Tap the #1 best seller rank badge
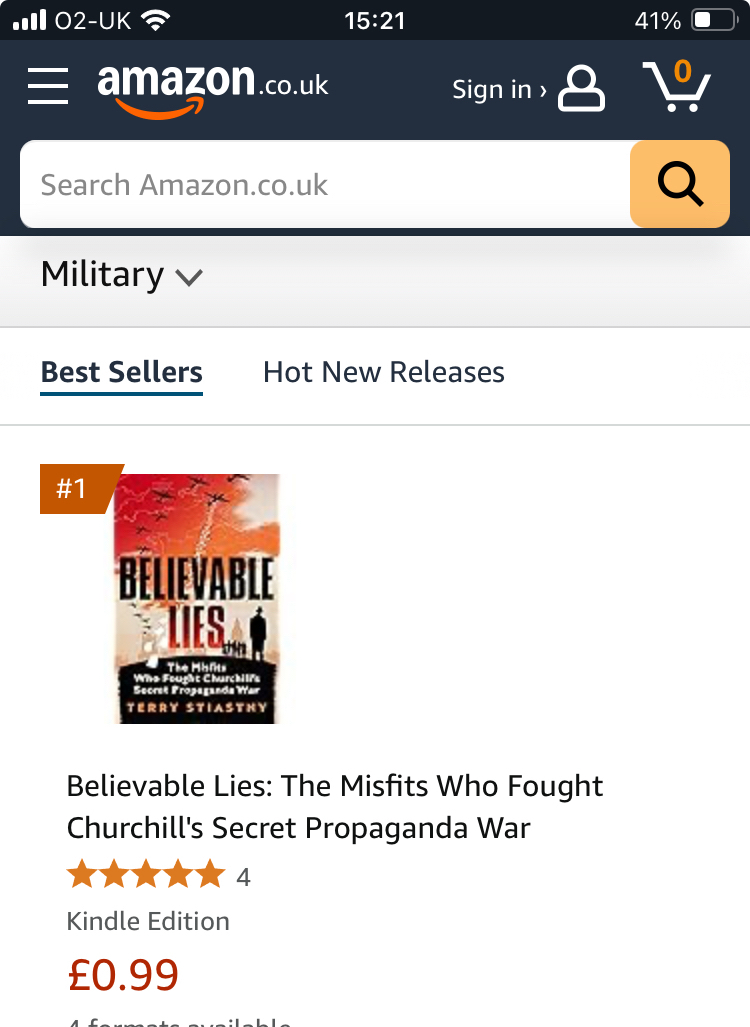The height and width of the screenshot is (1027, 750). point(74,489)
